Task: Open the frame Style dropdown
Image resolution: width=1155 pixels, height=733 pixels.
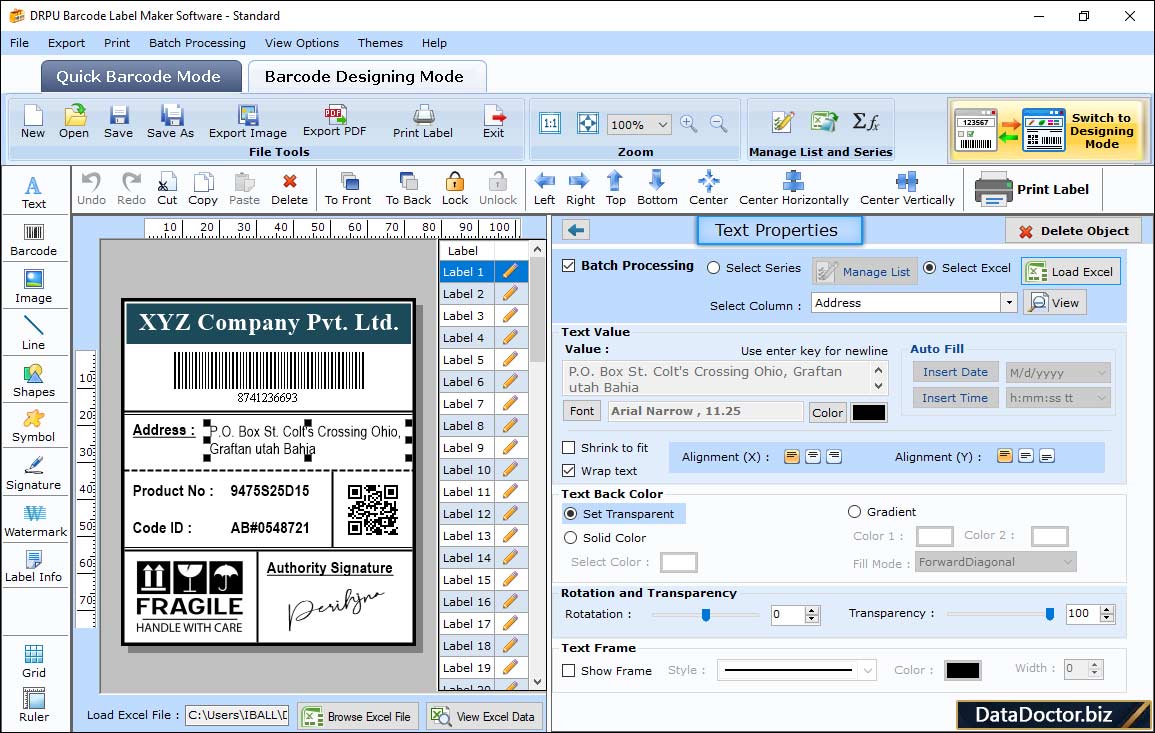Action: click(x=868, y=670)
